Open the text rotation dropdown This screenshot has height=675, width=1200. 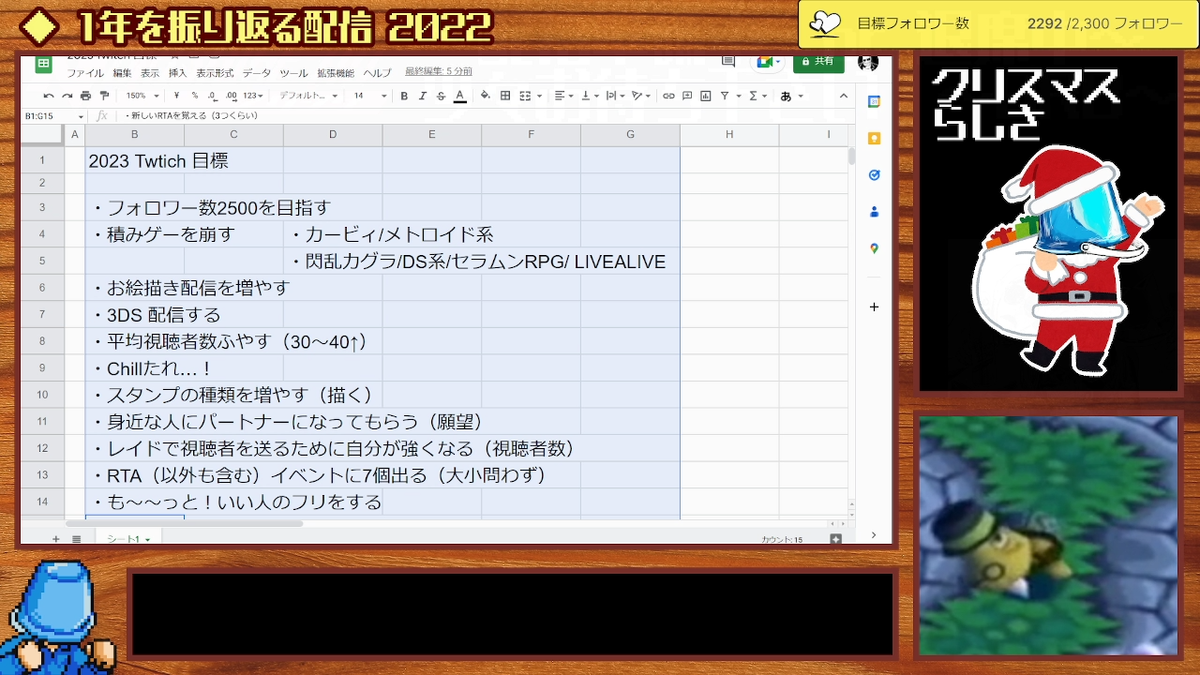pyautogui.click(x=640, y=96)
